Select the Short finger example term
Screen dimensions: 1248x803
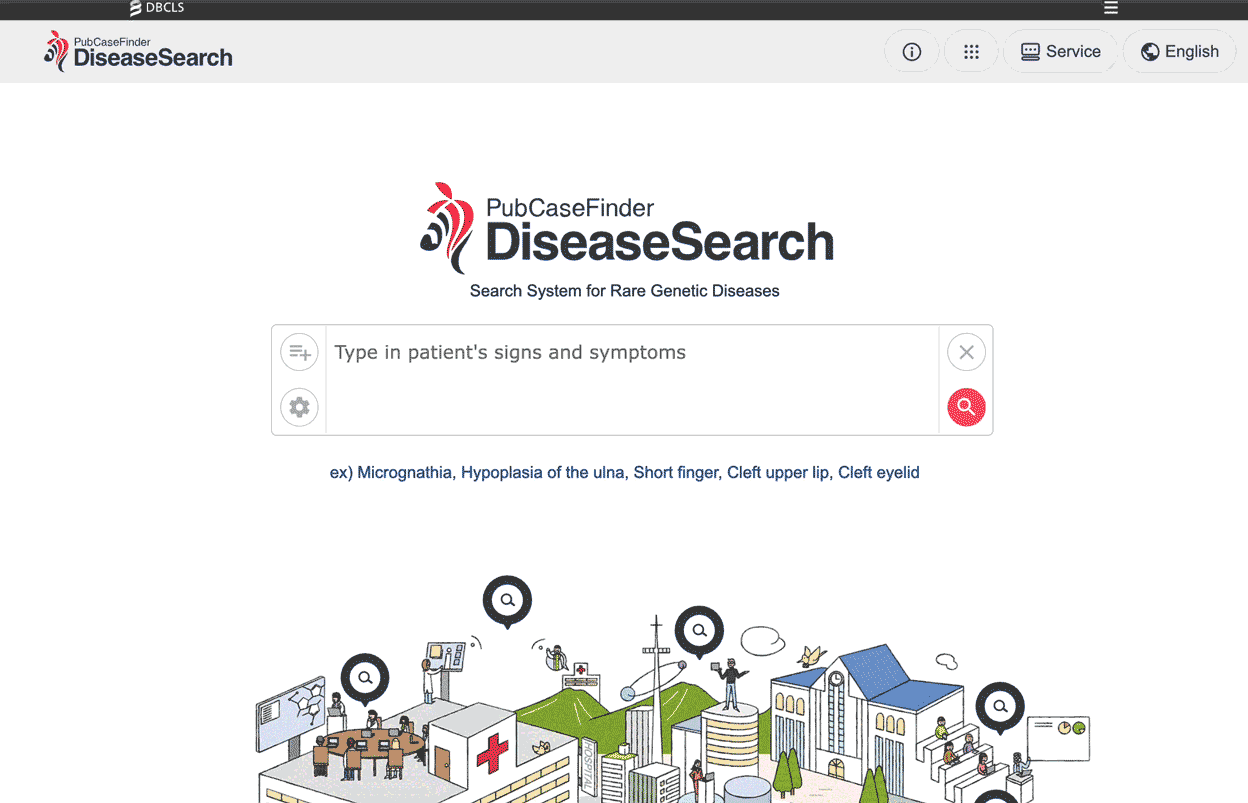coord(676,472)
